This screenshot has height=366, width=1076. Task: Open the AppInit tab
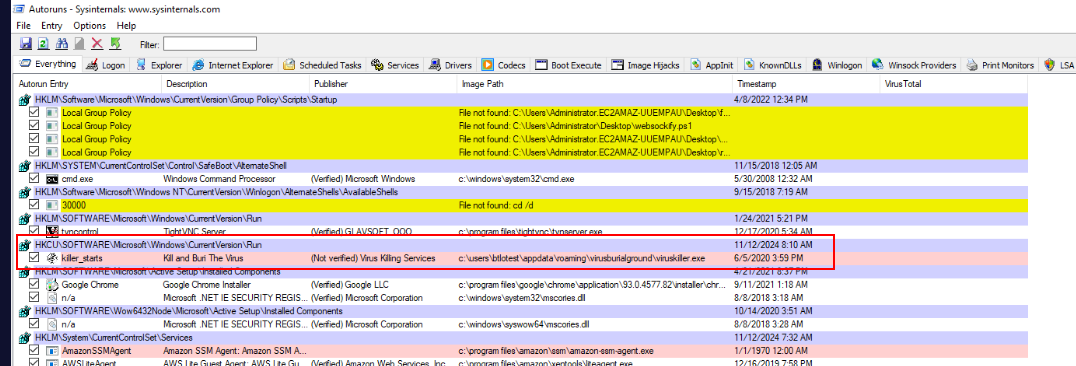pos(712,65)
